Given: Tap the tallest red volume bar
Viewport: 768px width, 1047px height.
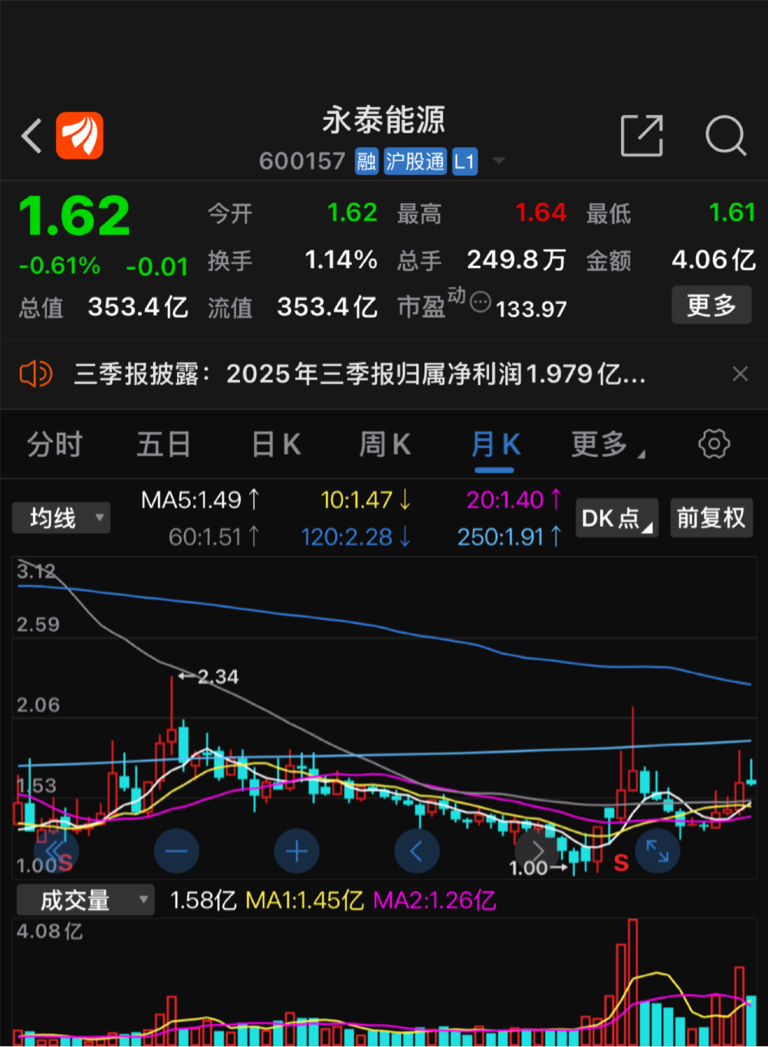Looking at the screenshot, I should pos(632,982).
